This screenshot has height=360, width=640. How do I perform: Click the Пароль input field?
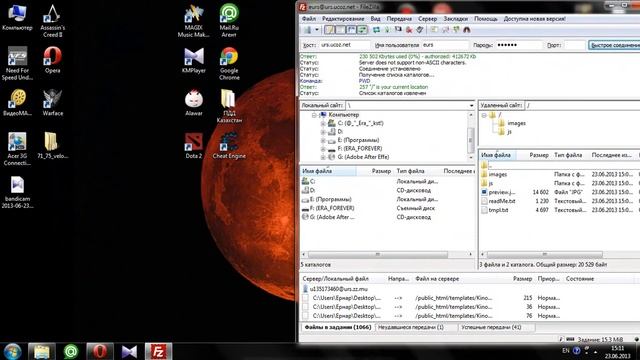click(518, 45)
